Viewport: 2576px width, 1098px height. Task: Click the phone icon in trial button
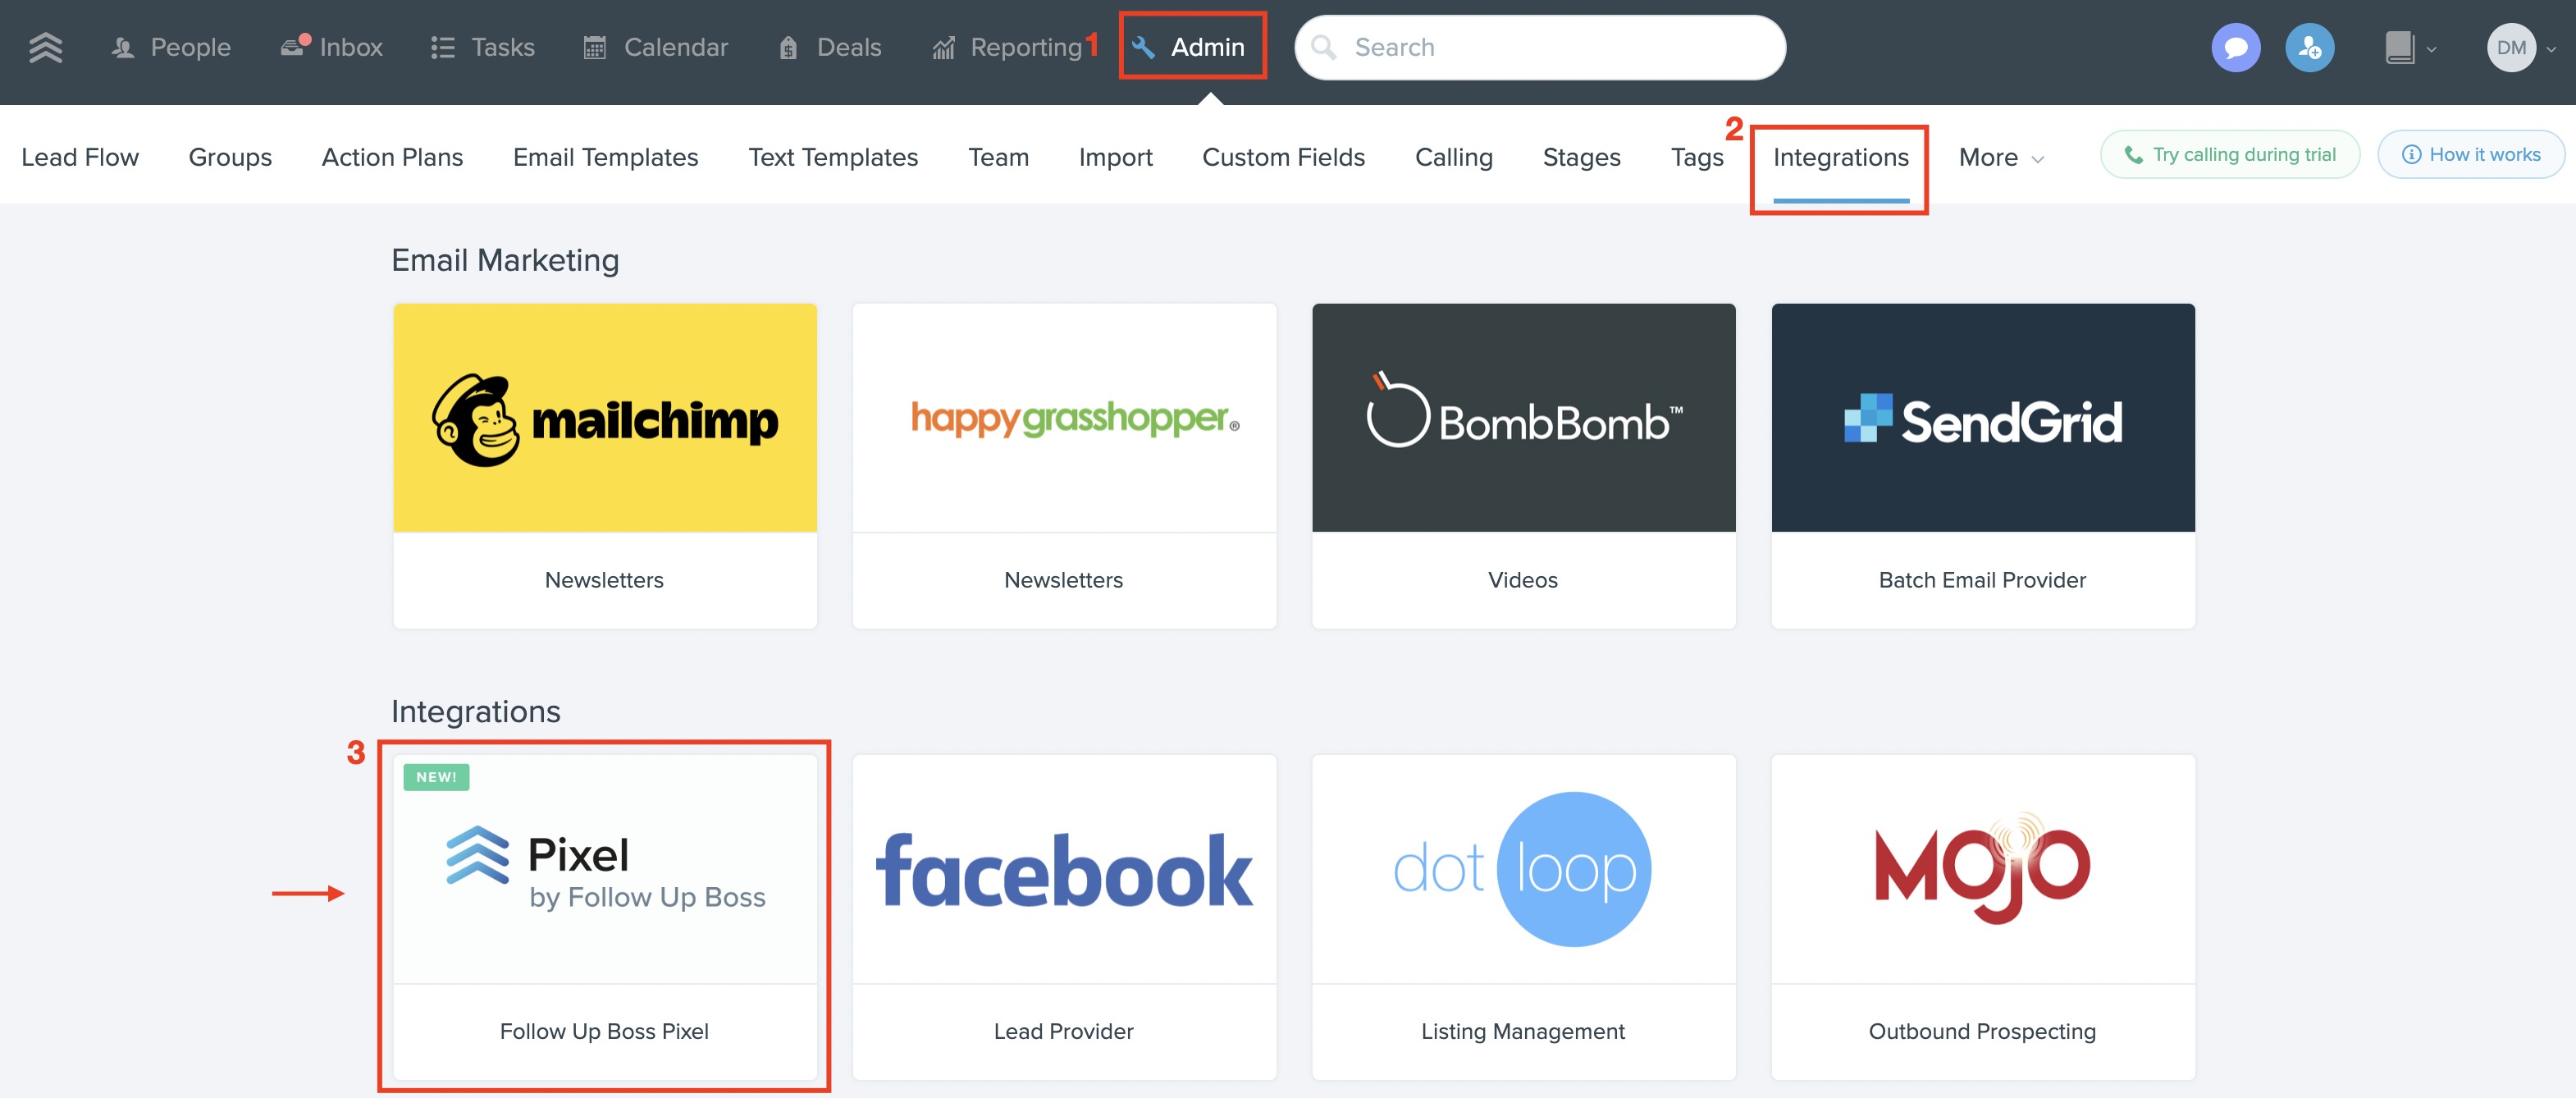[x=2133, y=155]
